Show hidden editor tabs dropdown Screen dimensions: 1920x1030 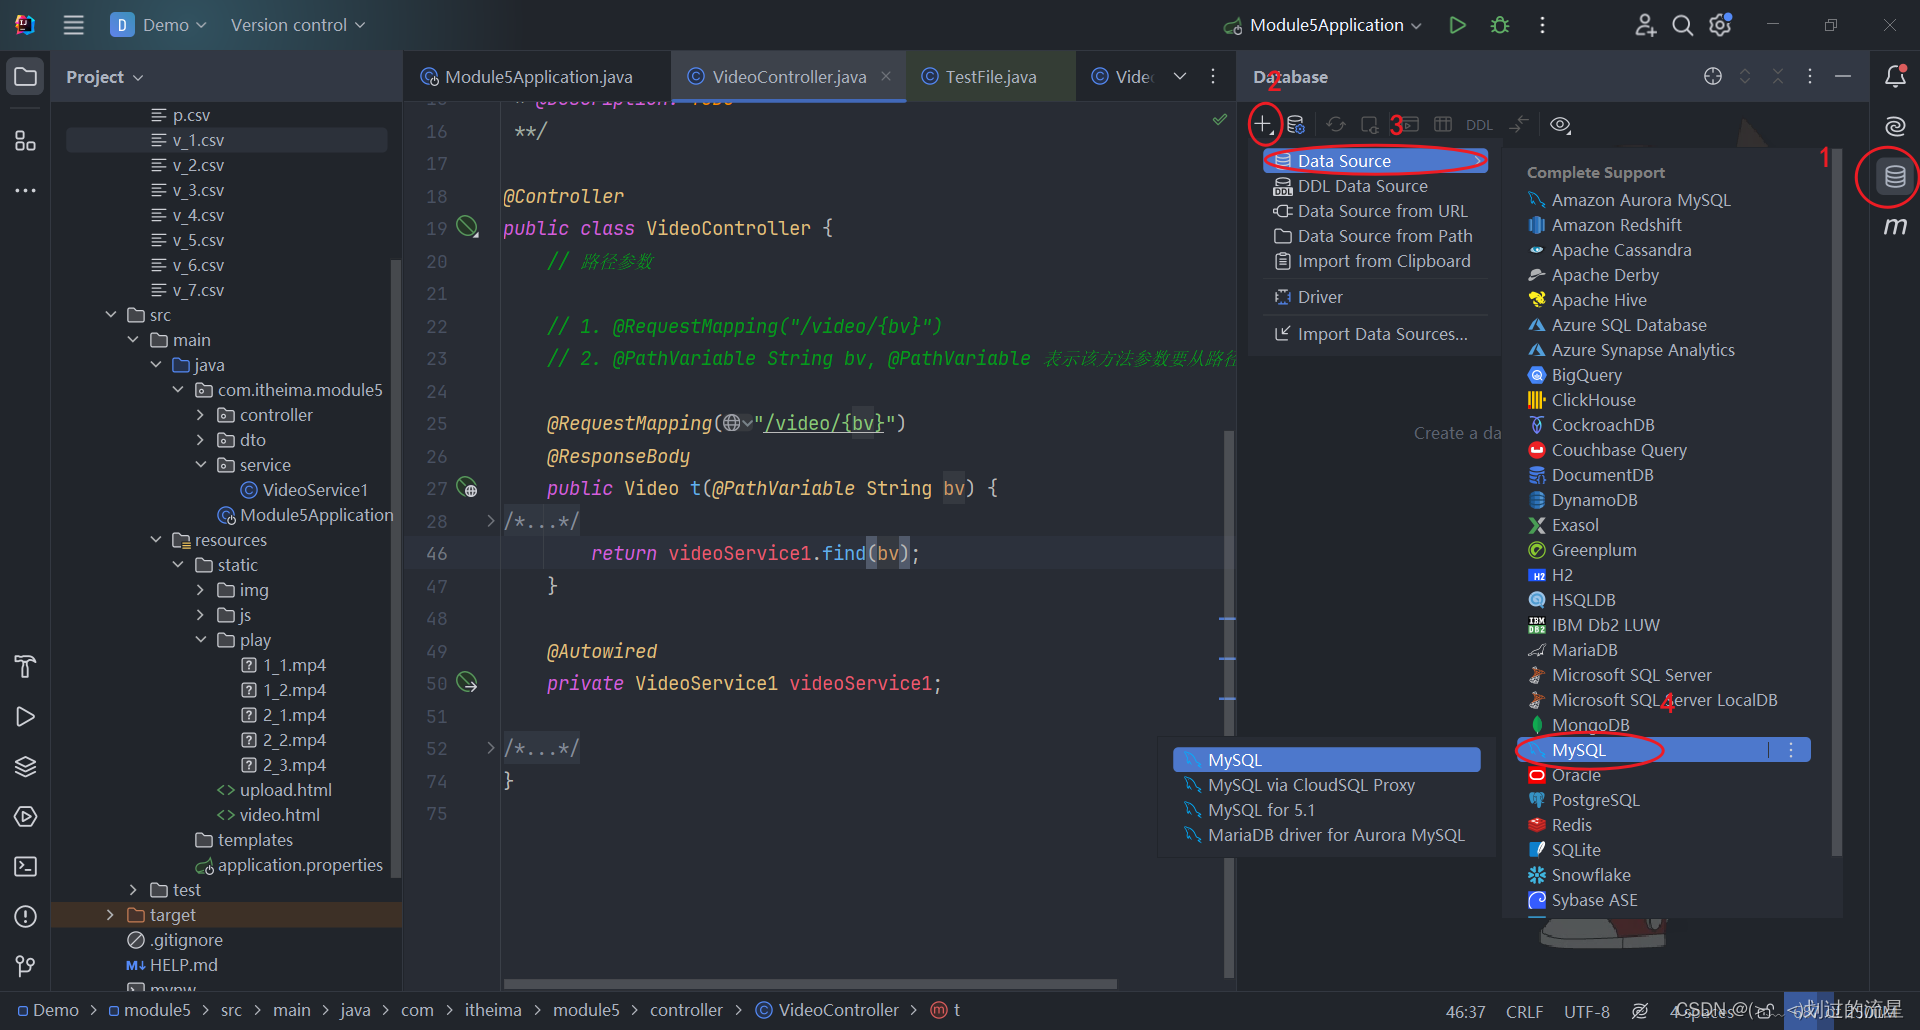pos(1180,76)
